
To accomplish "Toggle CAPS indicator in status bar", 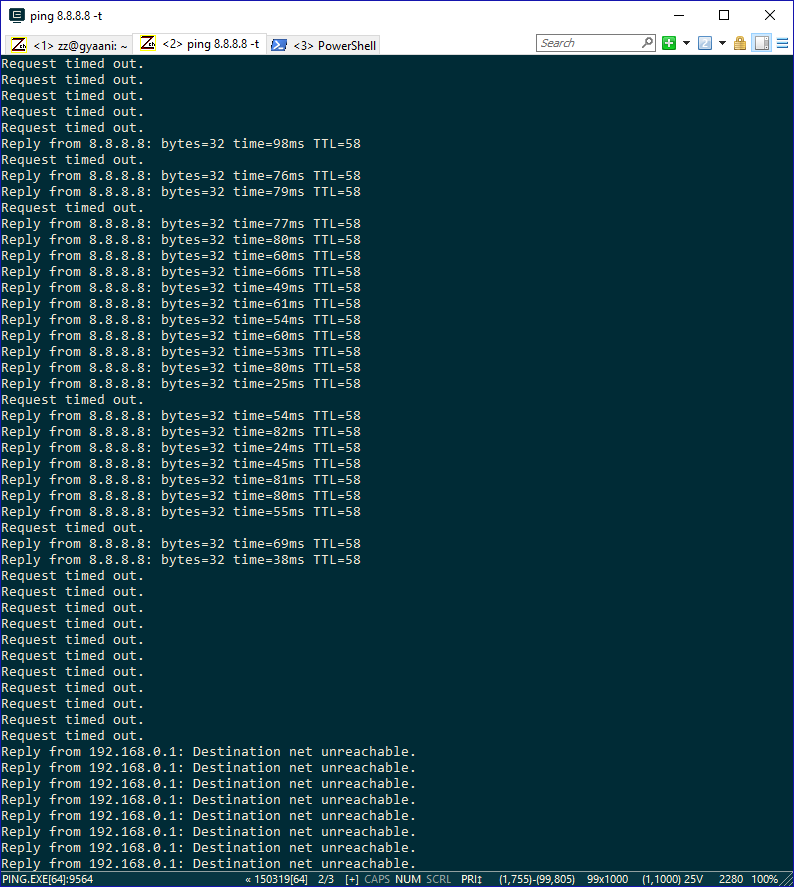I will (x=377, y=879).
